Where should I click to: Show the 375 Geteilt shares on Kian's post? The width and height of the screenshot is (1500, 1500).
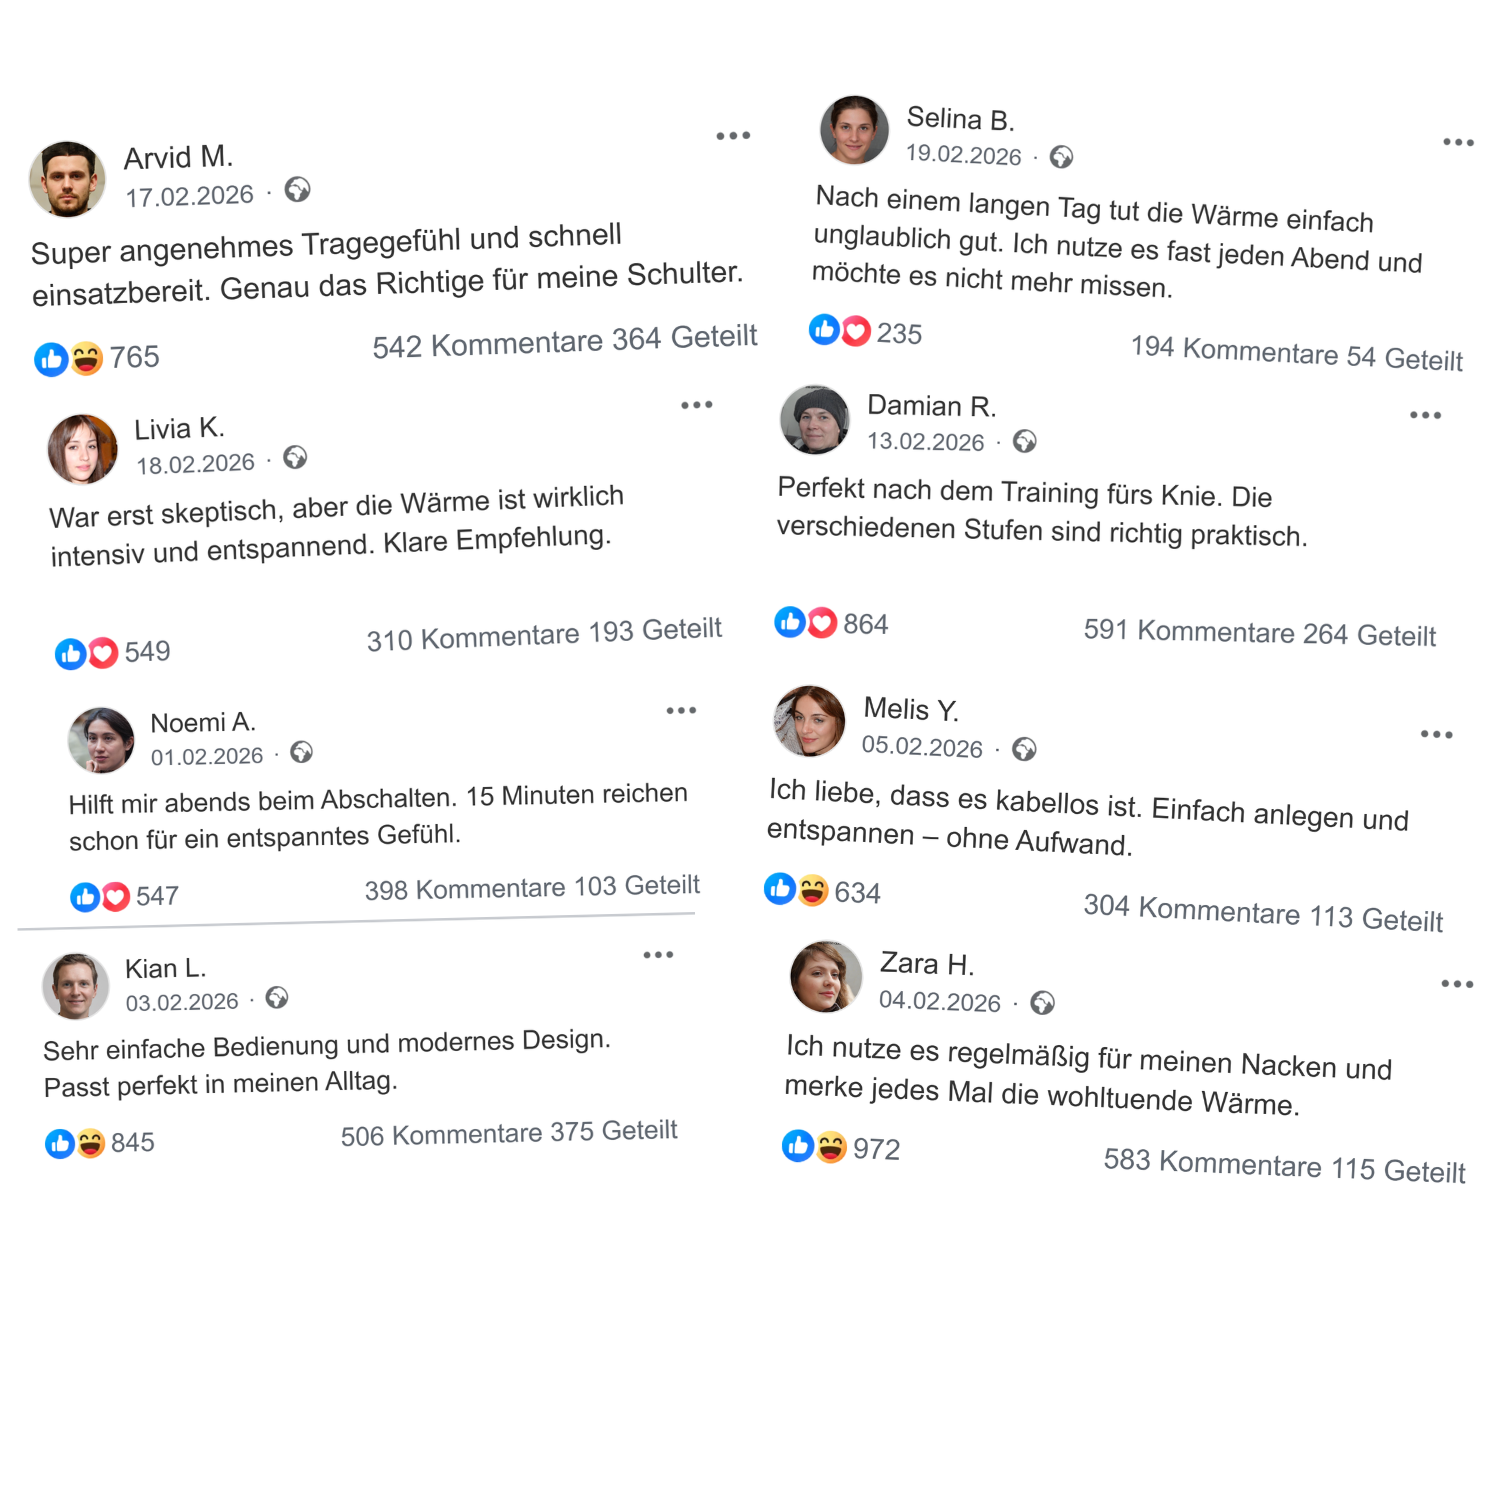(614, 1131)
